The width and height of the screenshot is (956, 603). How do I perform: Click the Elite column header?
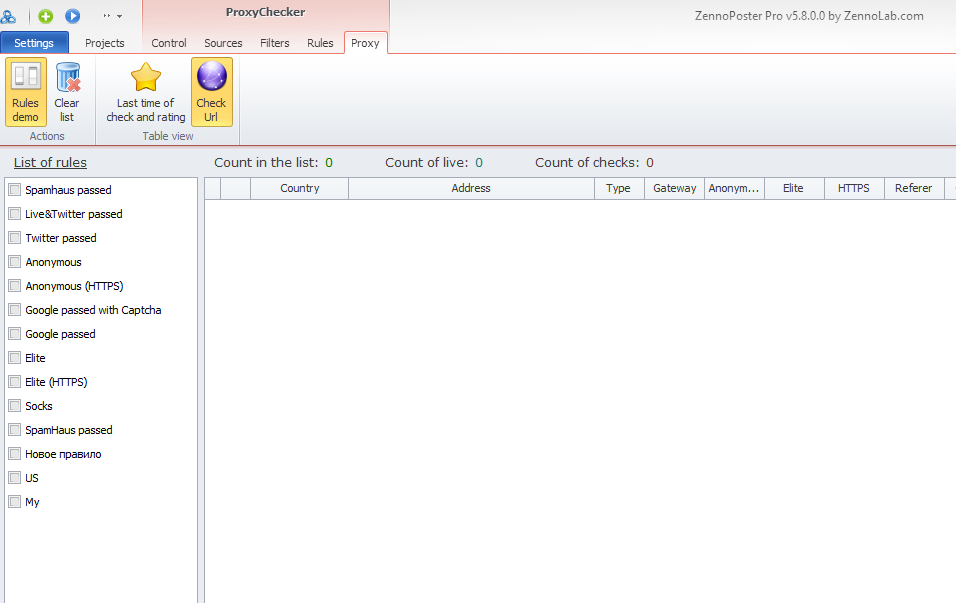click(x=793, y=188)
